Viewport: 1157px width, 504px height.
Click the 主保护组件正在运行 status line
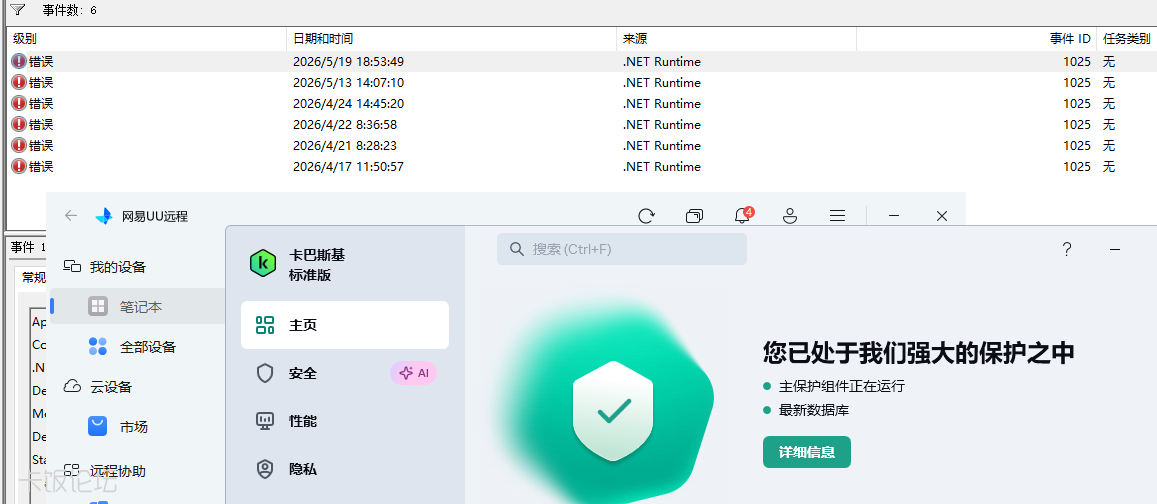834,386
